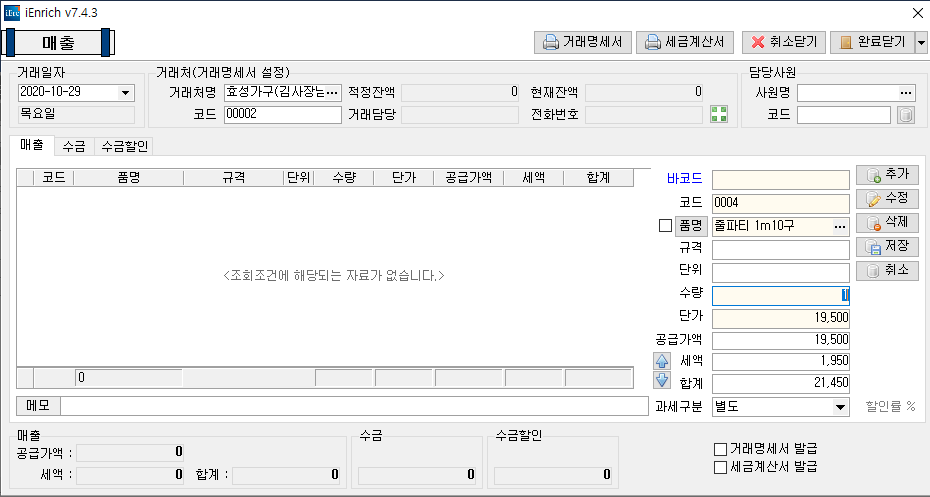Enable the 거래명세서 발급 checkbox
This screenshot has width=930, height=497.
pos(720,448)
